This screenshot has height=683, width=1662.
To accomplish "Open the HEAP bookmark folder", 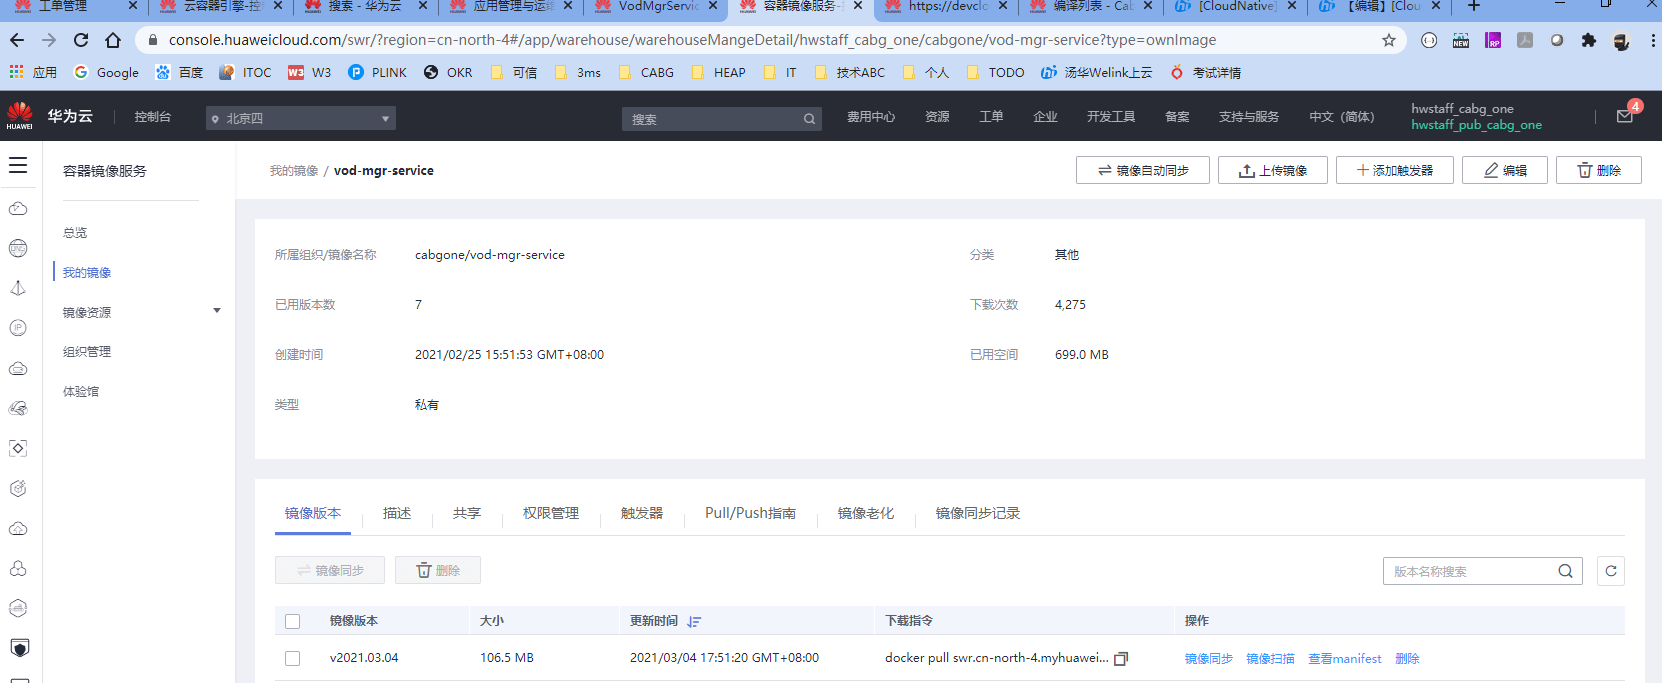I will (719, 72).
